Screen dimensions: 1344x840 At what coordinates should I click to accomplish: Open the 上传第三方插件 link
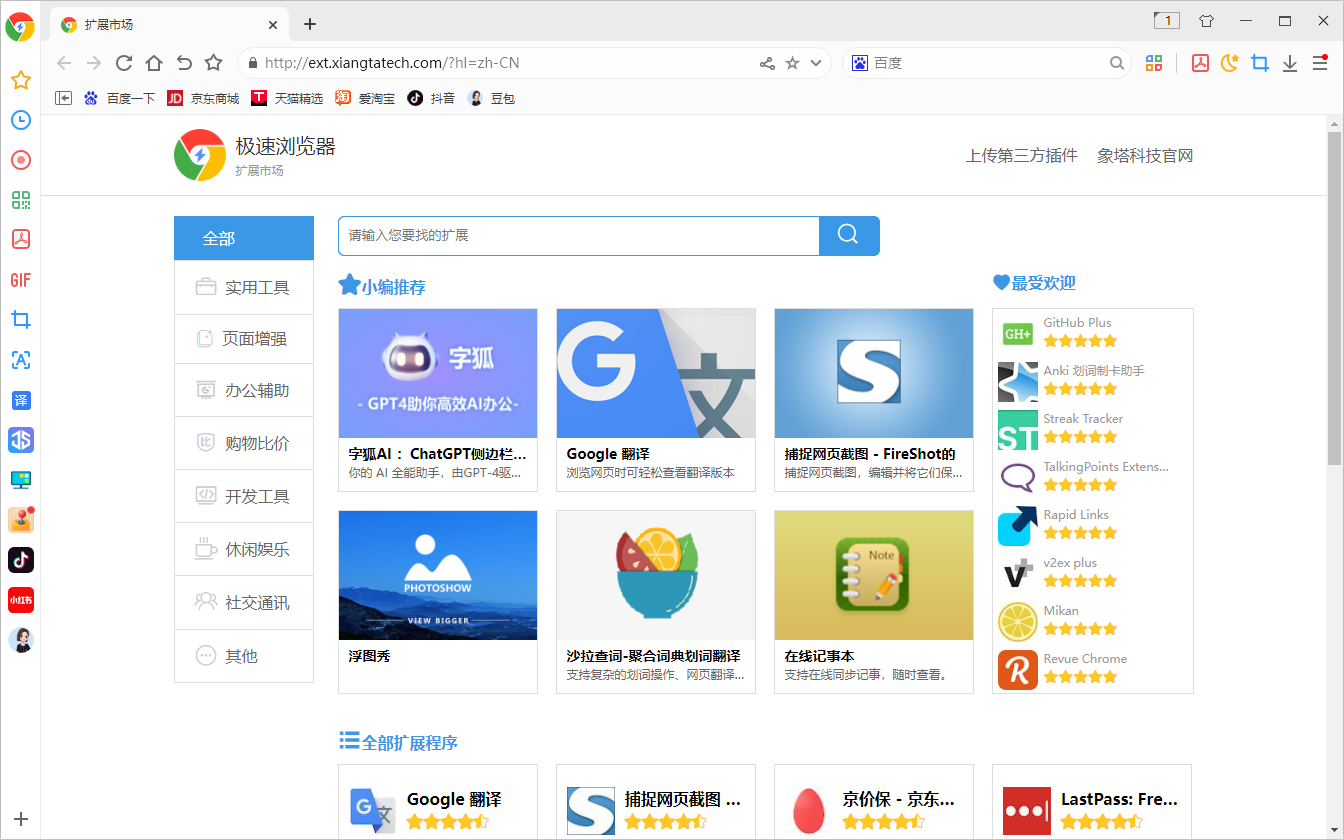click(1021, 156)
